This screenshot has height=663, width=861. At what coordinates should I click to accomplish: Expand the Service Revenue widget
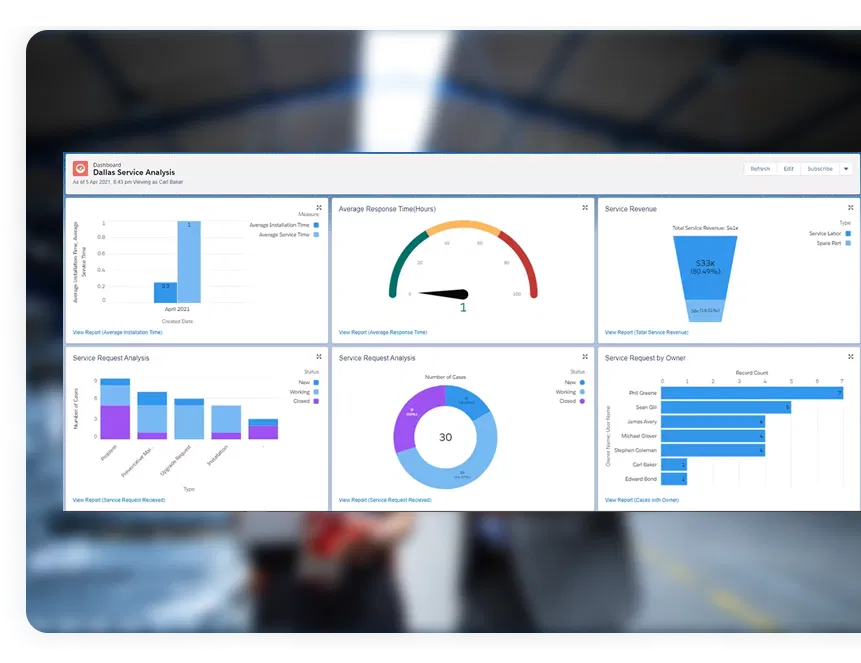pos(851,208)
